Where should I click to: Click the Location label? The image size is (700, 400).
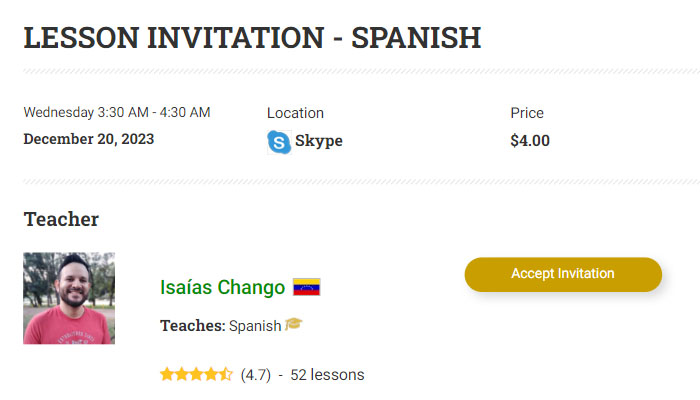pos(295,113)
